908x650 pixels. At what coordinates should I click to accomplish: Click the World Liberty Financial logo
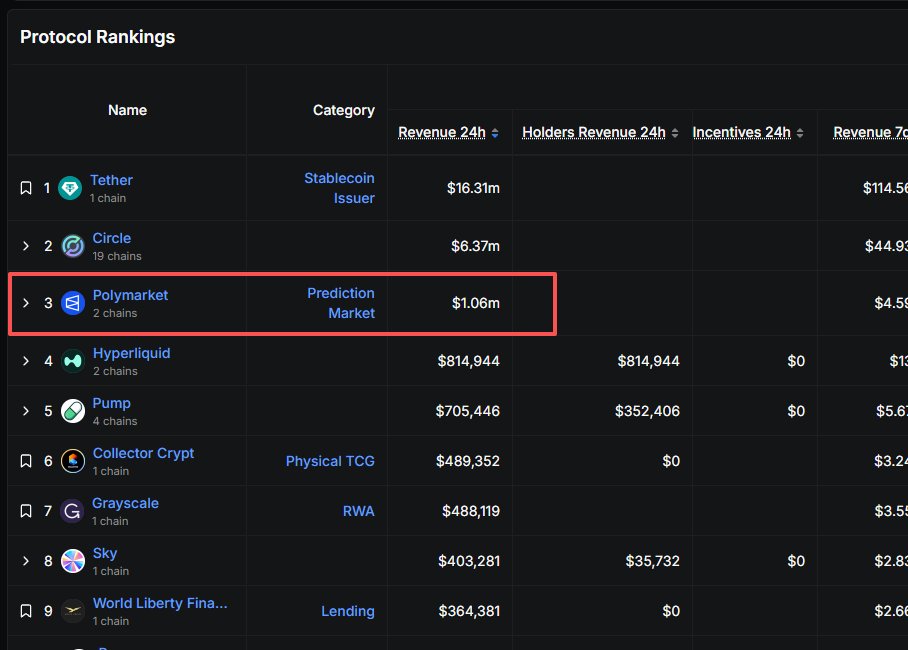pos(73,611)
